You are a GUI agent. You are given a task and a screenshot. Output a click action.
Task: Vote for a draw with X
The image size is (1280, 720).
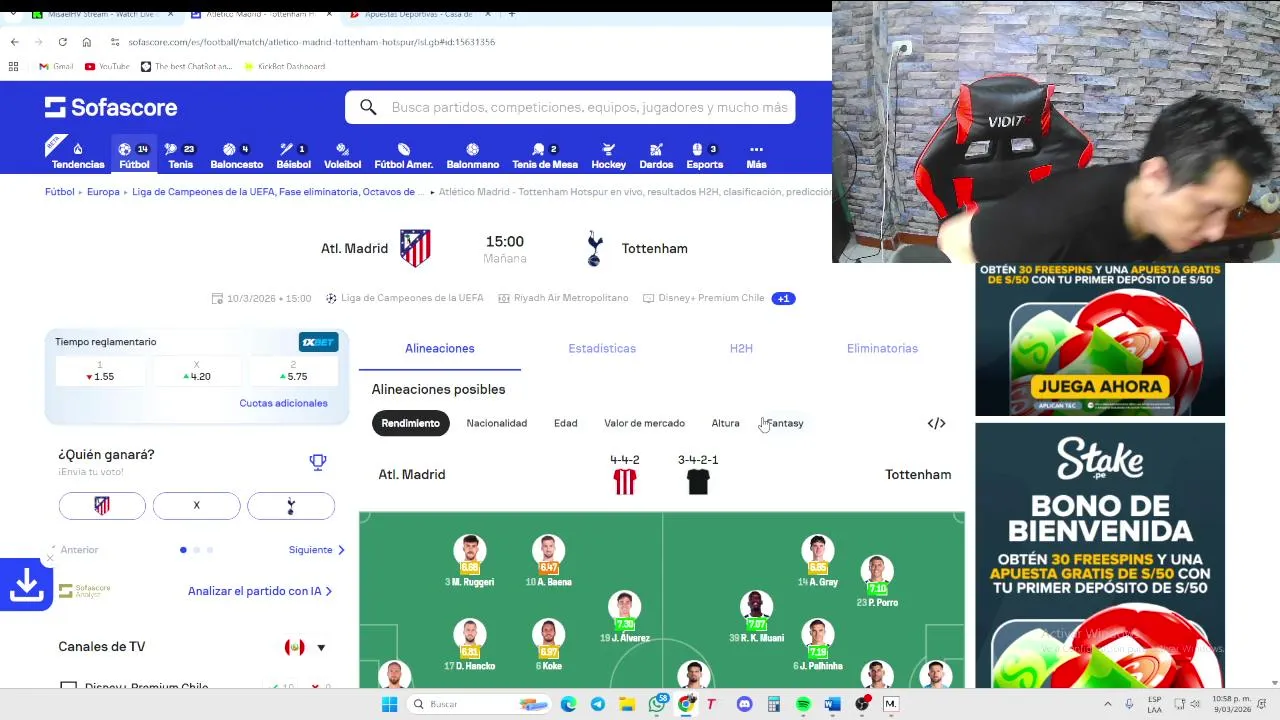[x=196, y=506]
